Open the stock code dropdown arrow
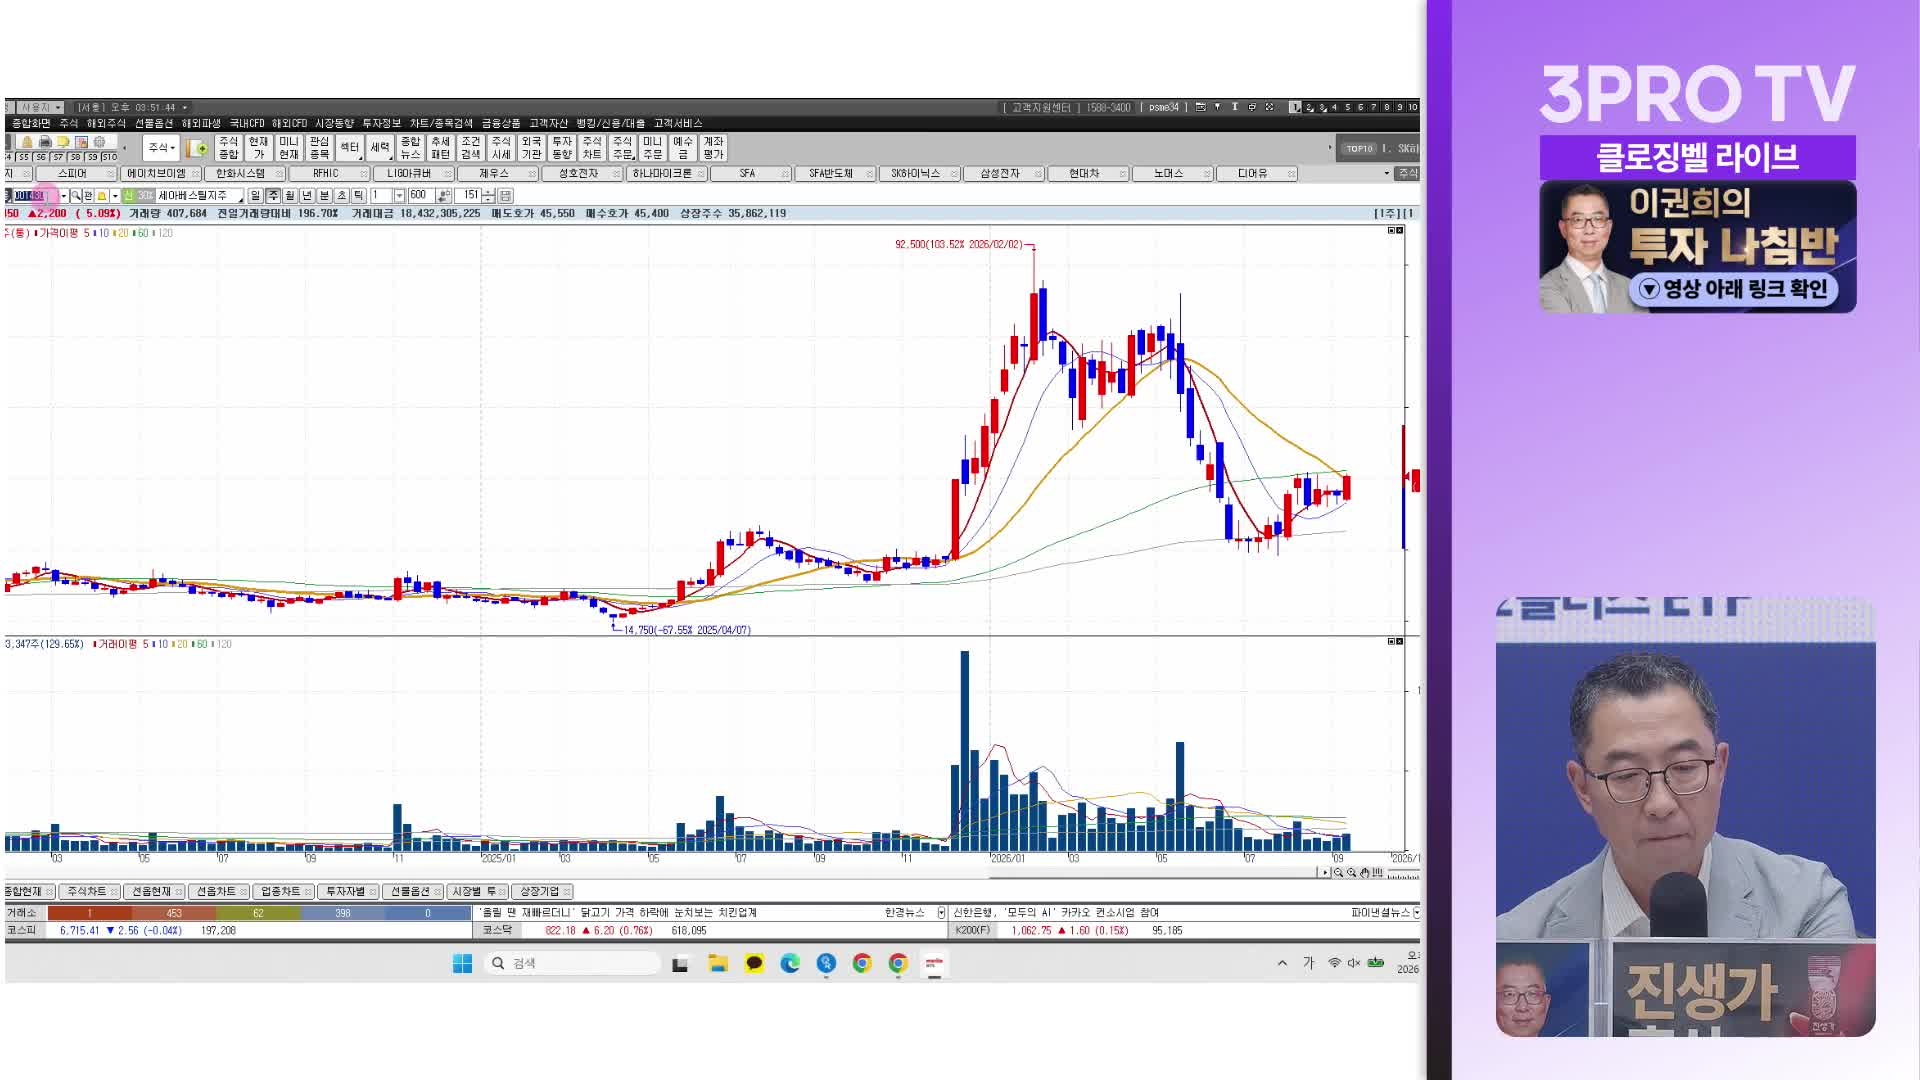The image size is (1920, 1080). [x=64, y=196]
